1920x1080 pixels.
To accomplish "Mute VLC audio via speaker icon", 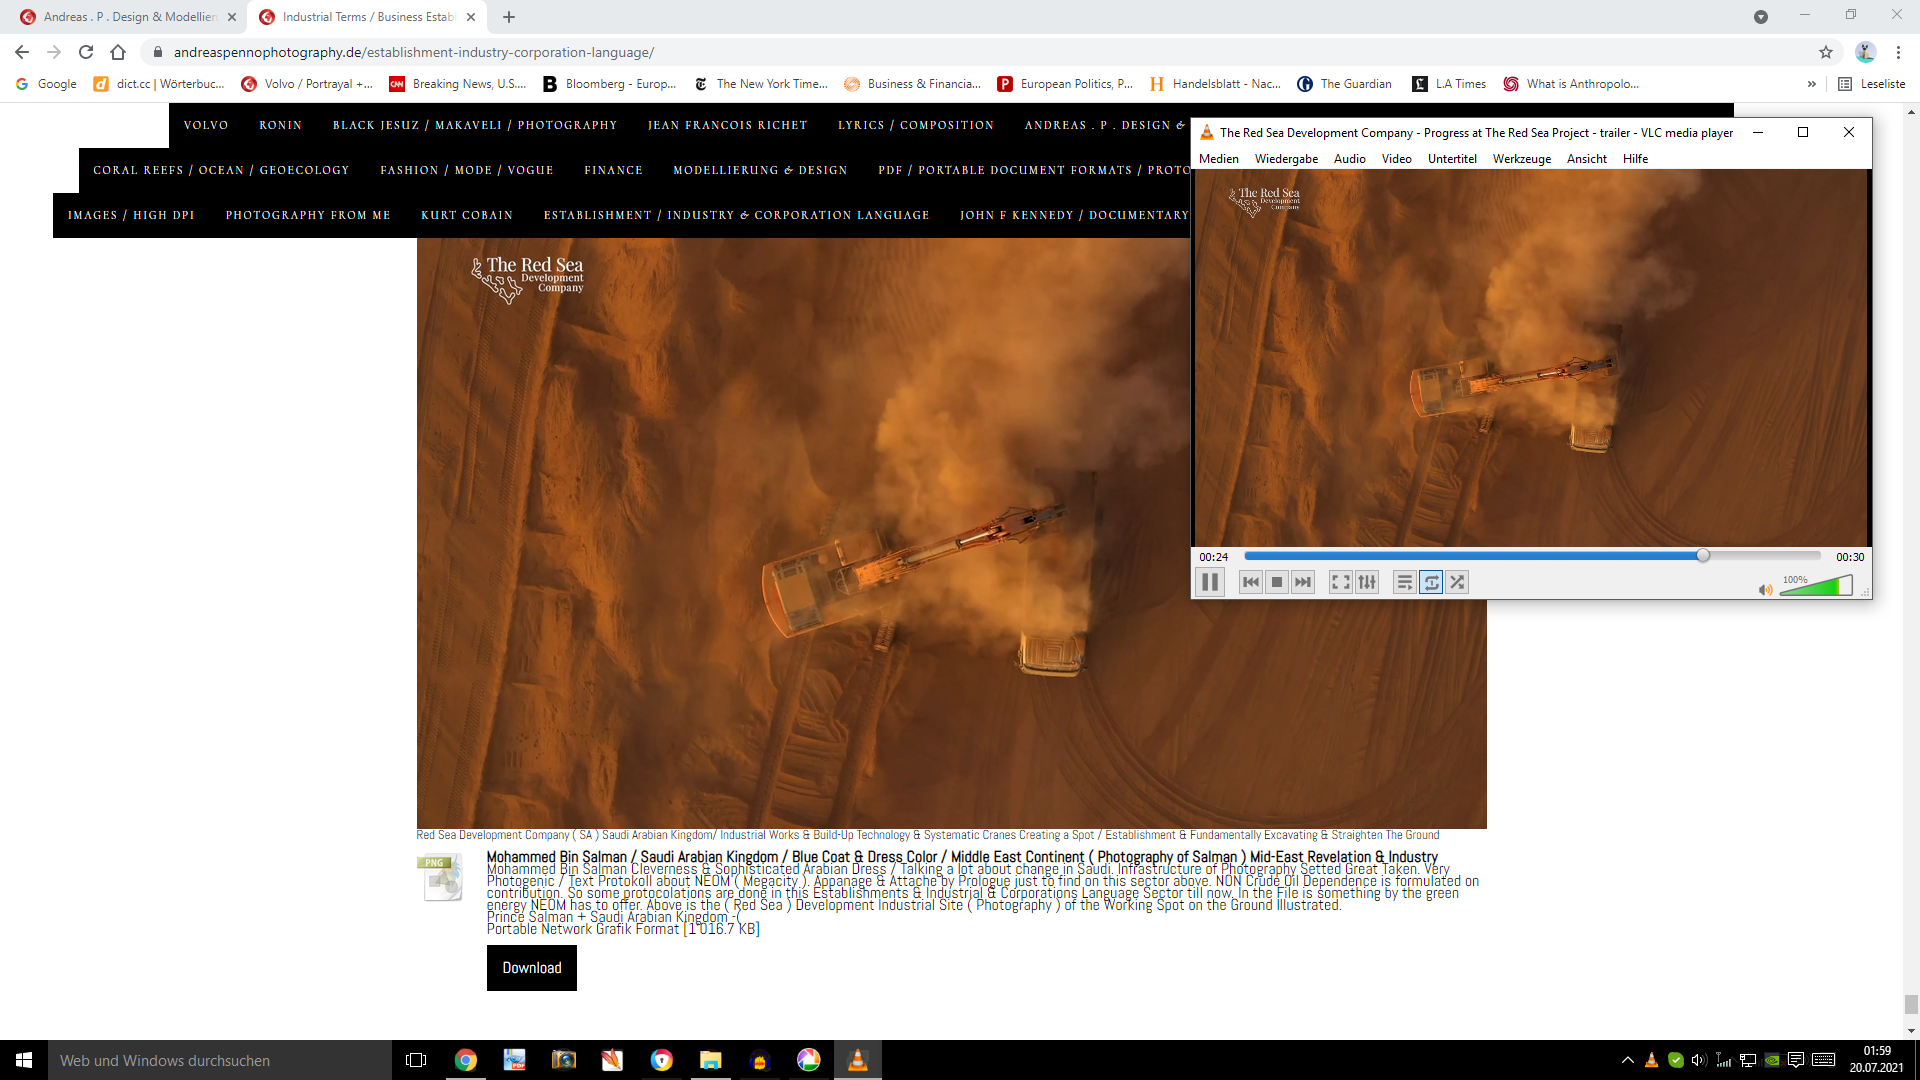I will point(1765,589).
